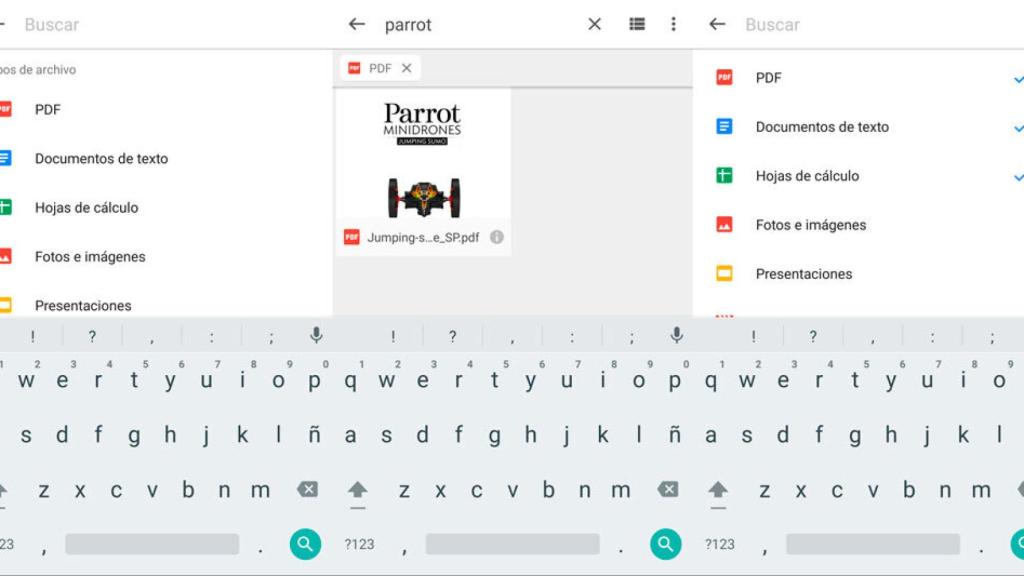Image resolution: width=1024 pixels, height=576 pixels.
Task: Switch keyboard to symbols with ?123 key
Action: [x=359, y=544]
